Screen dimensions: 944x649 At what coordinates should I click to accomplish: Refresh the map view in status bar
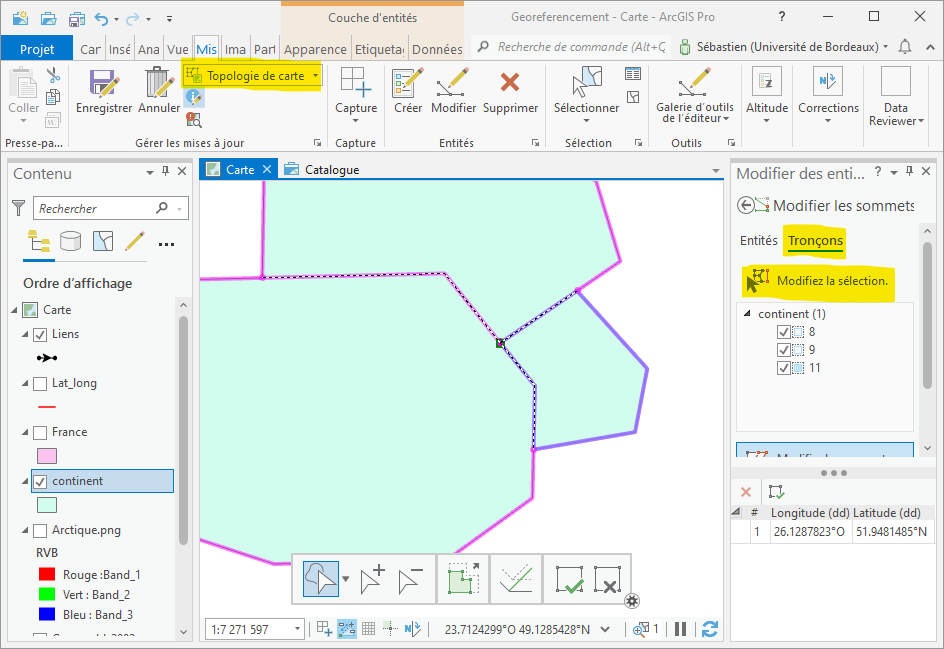[709, 629]
